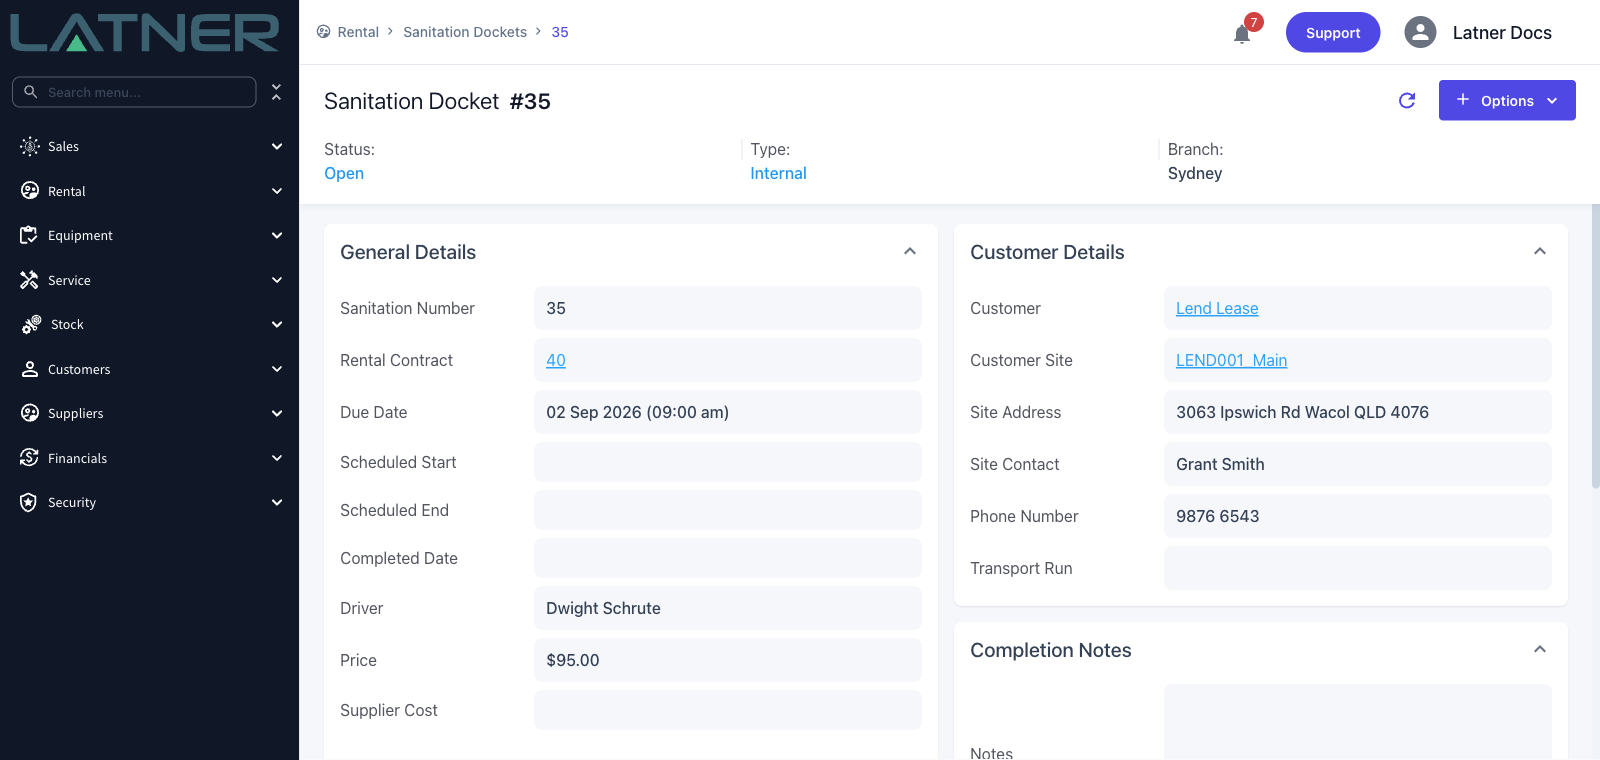
Task: Open the Options dropdown button
Action: point(1507,100)
